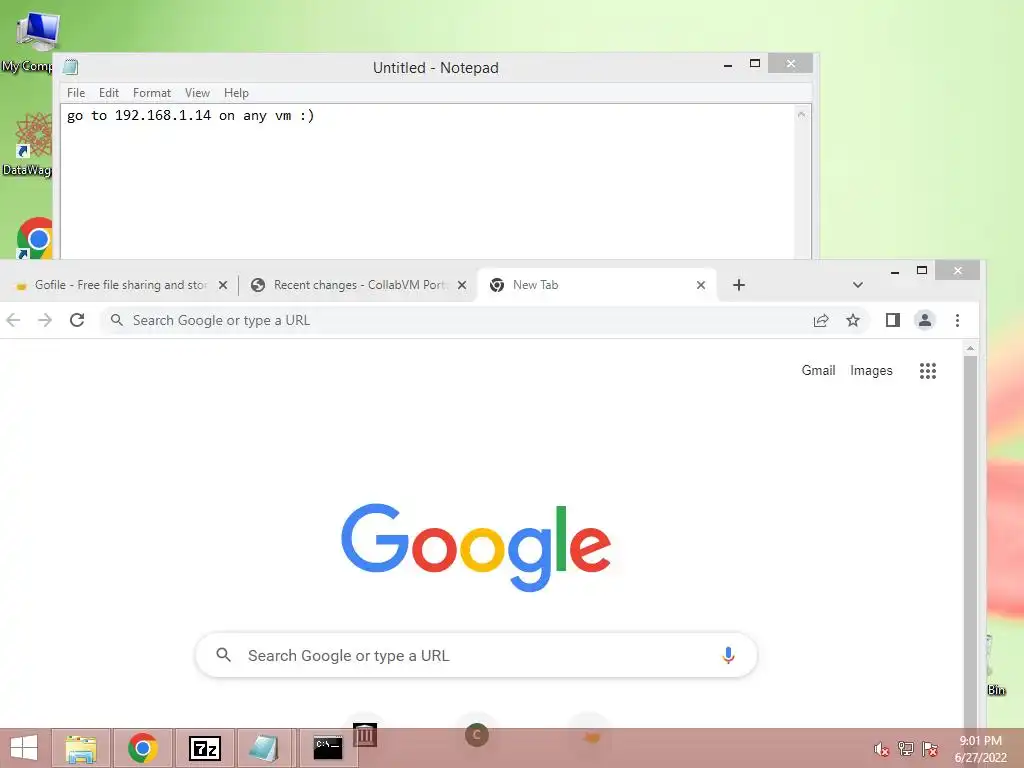The height and width of the screenshot is (768, 1024).
Task: Click the taskbar clock showing 9:01 PM
Action: pyautogui.click(x=980, y=749)
